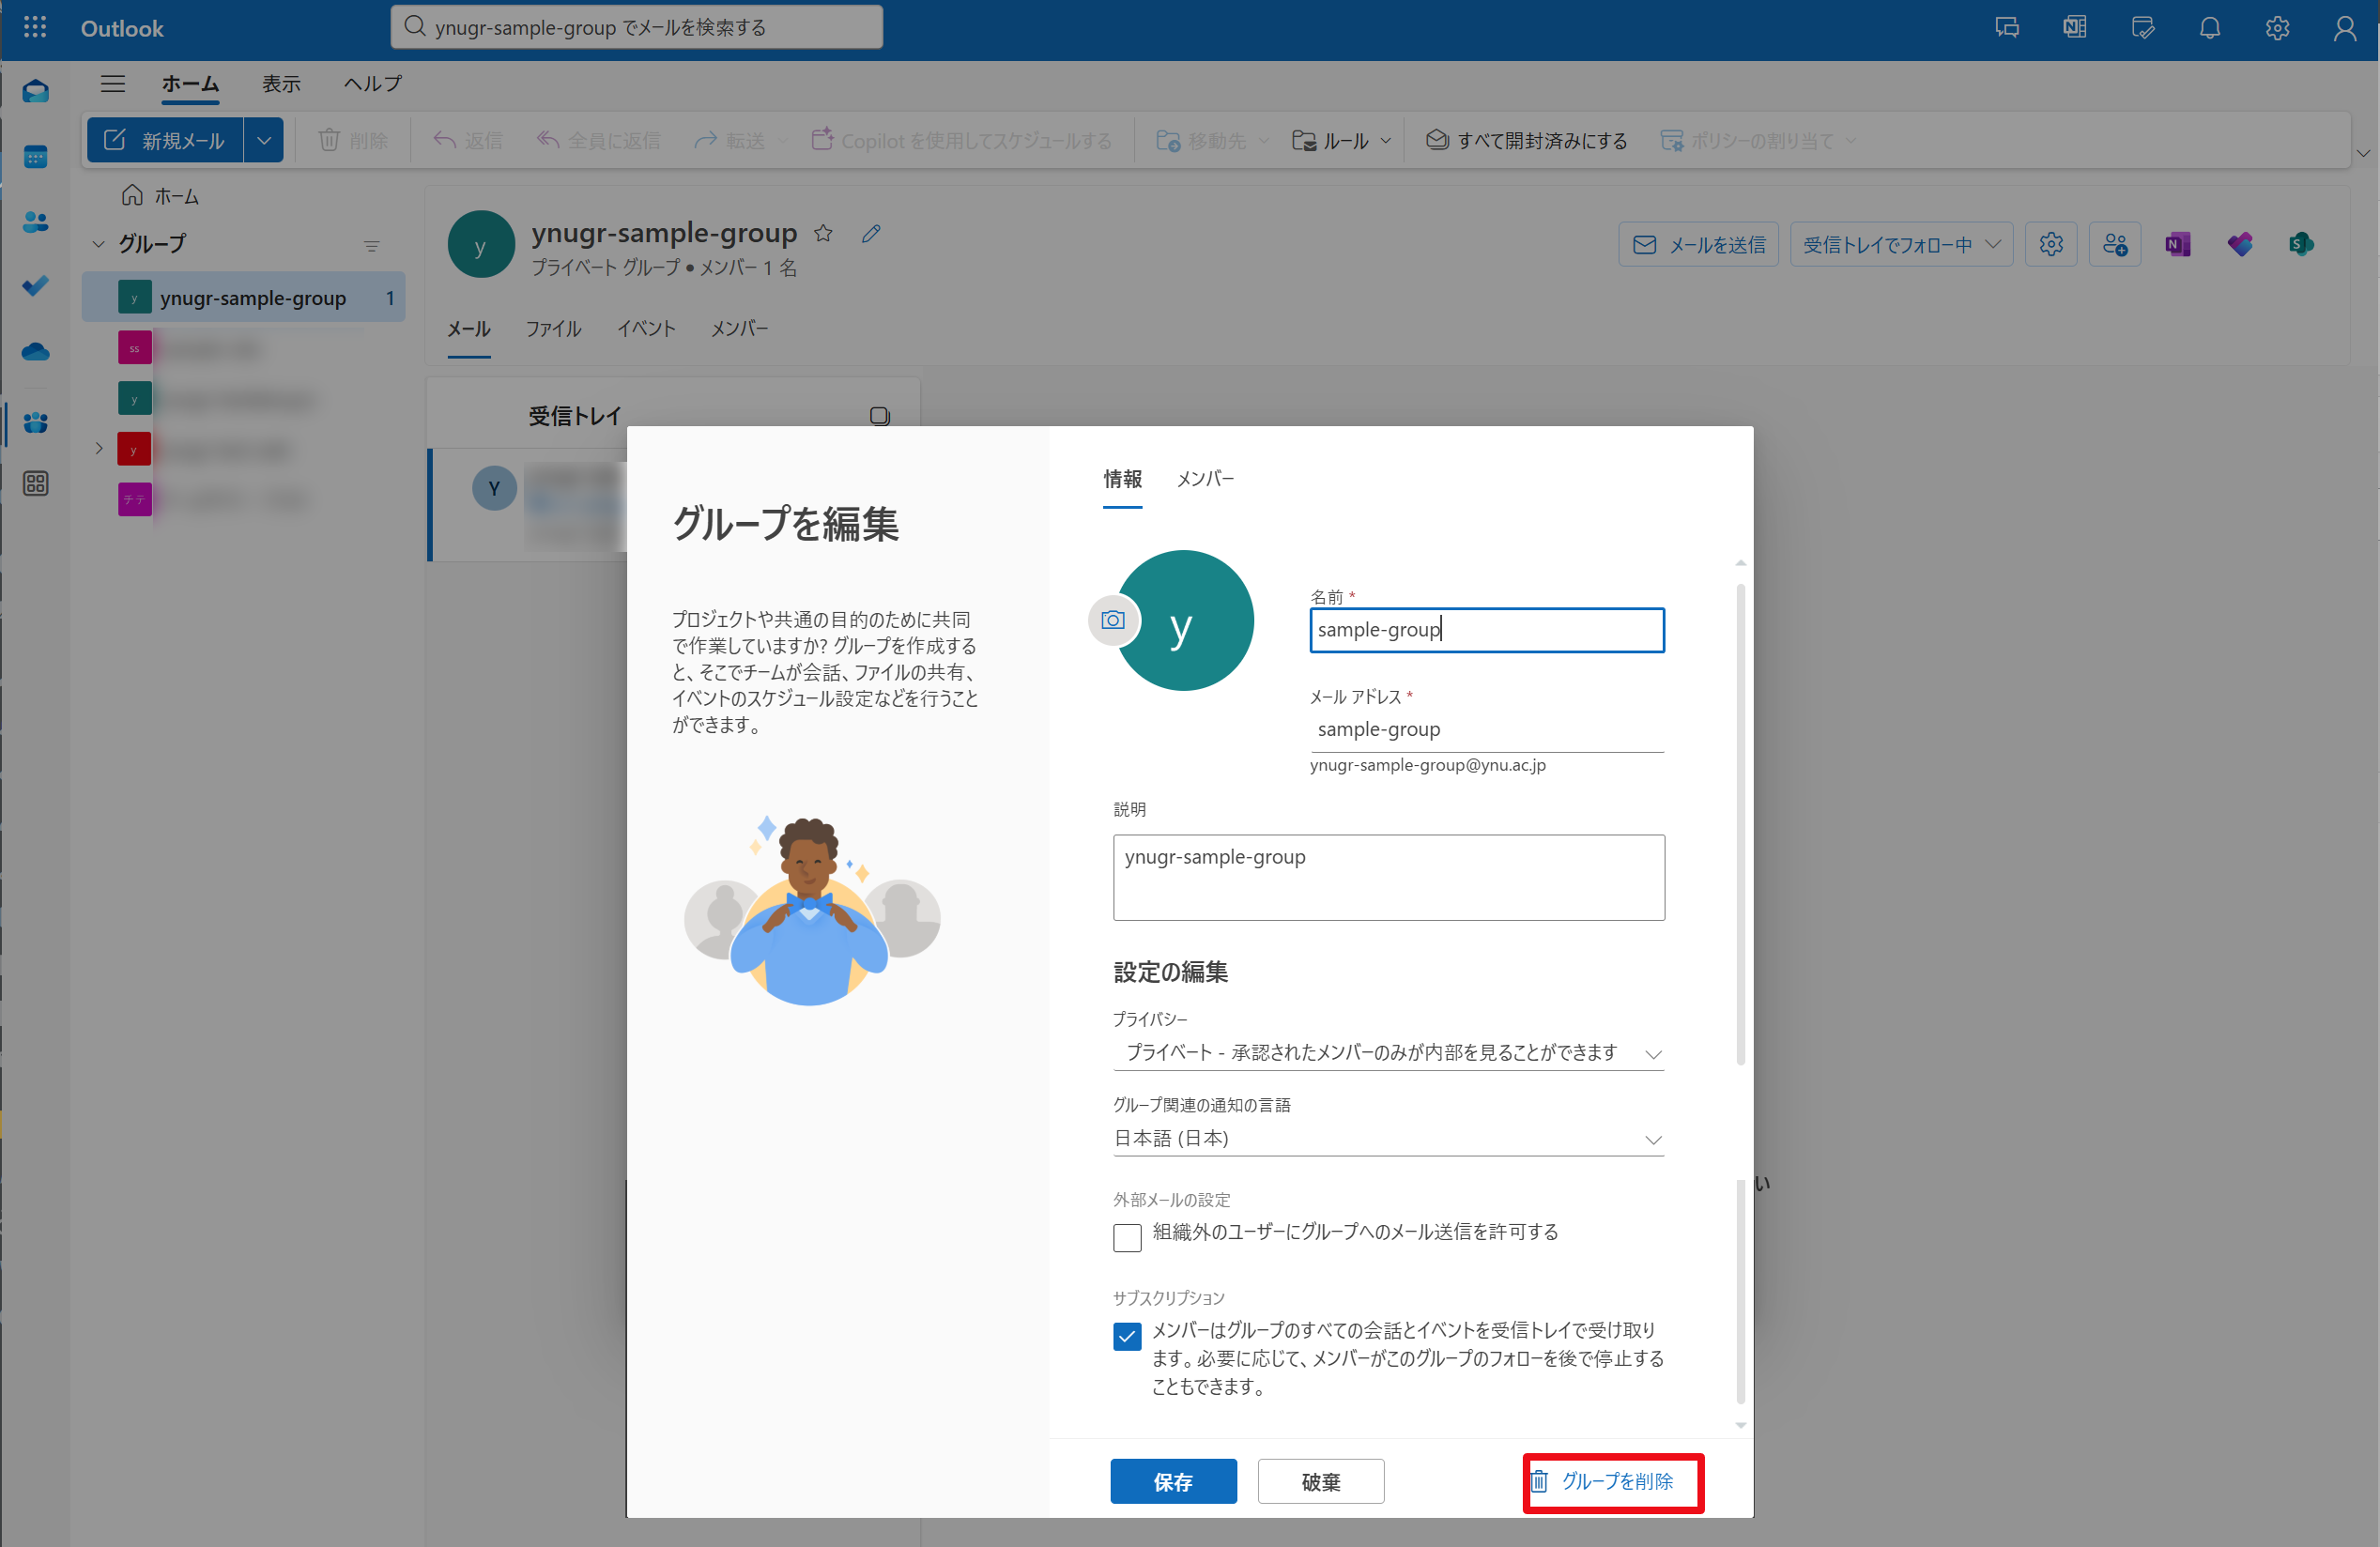Open the ヘルプ menu
This screenshot has height=1547, width=2380.
coord(371,84)
